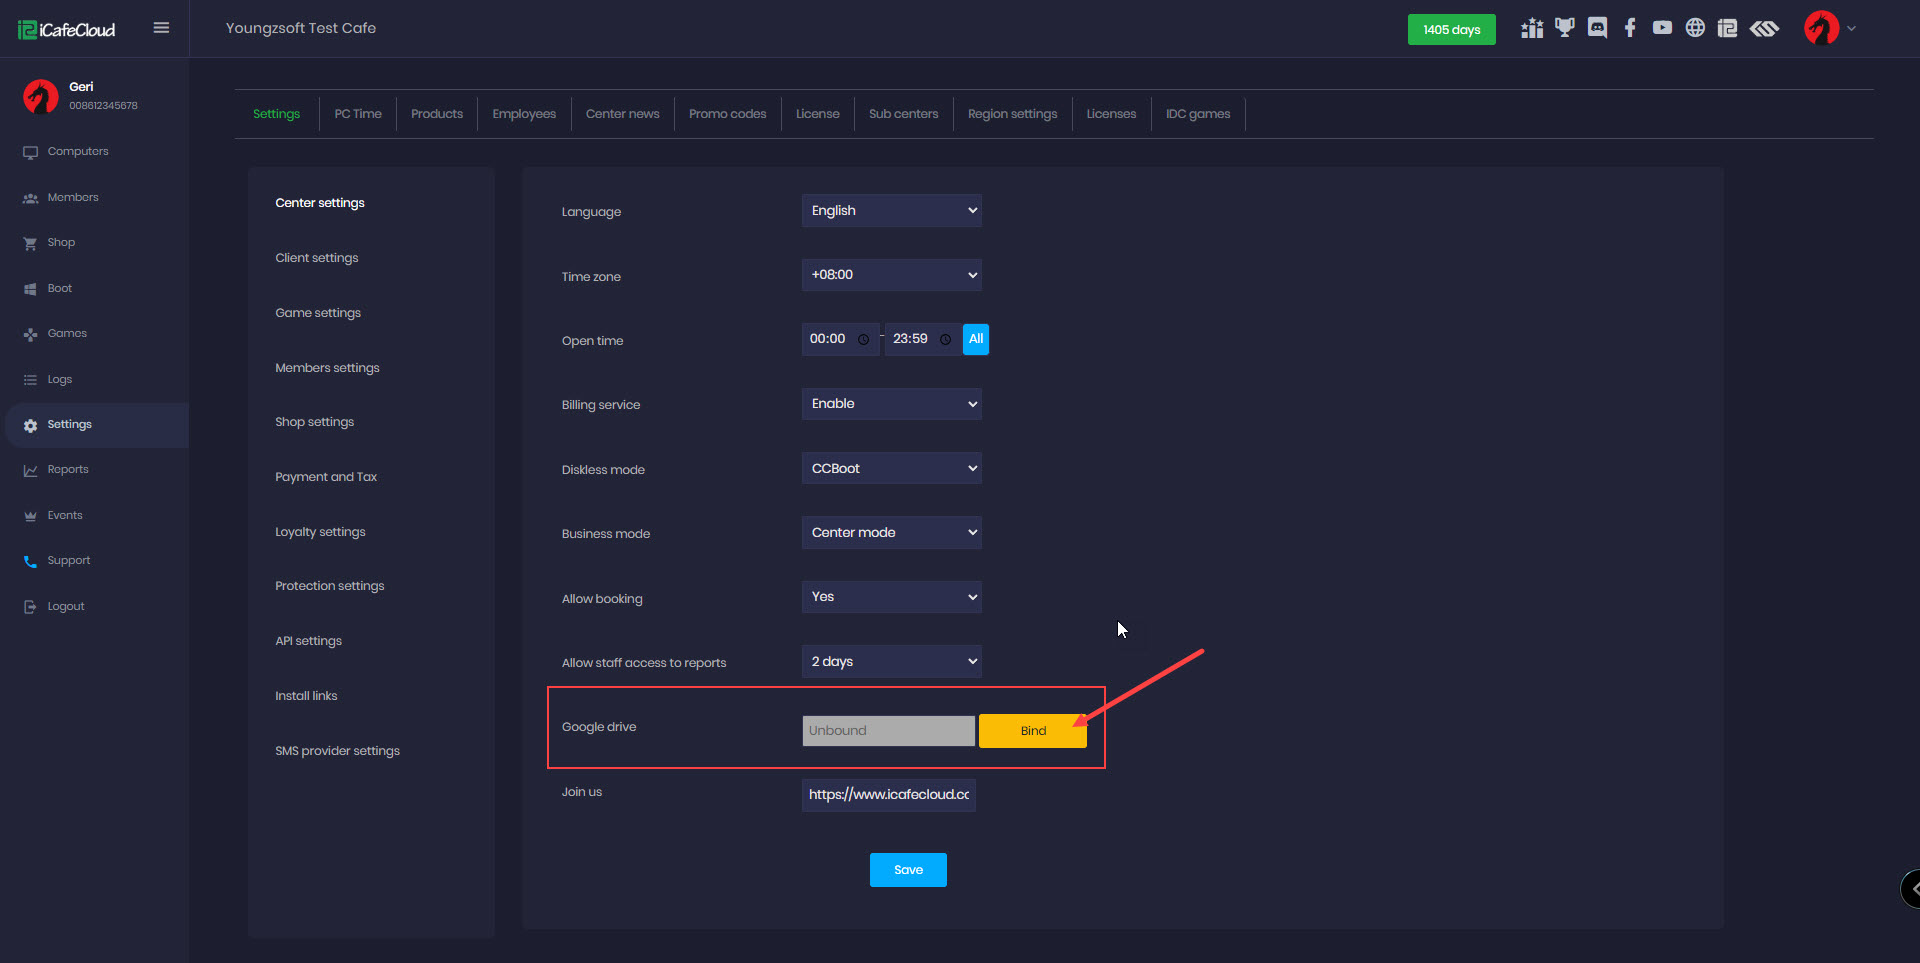Screen dimensions: 1920x963
Task: Click the Join us URL field
Action: [x=888, y=795]
